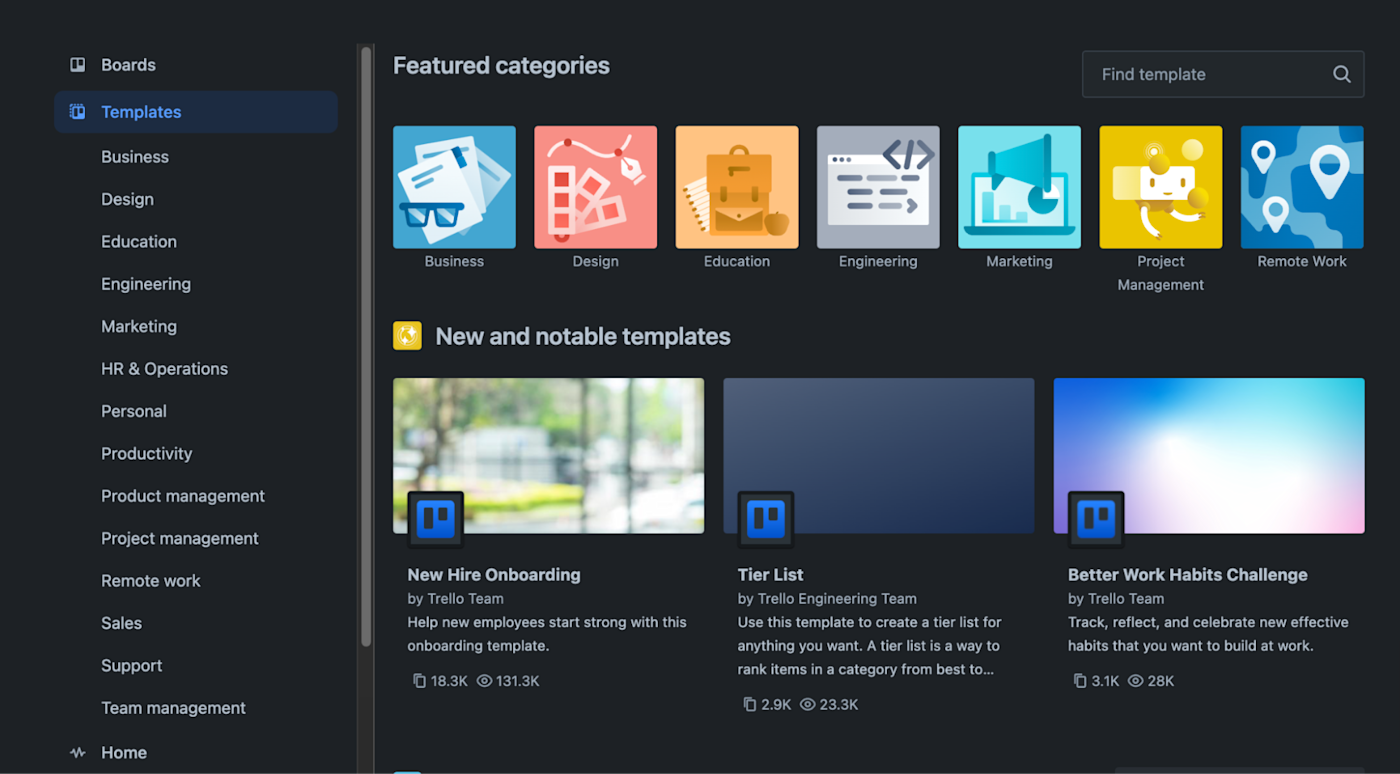Click the Templates icon in the sidebar
This screenshot has height=774, width=1400.
point(77,112)
